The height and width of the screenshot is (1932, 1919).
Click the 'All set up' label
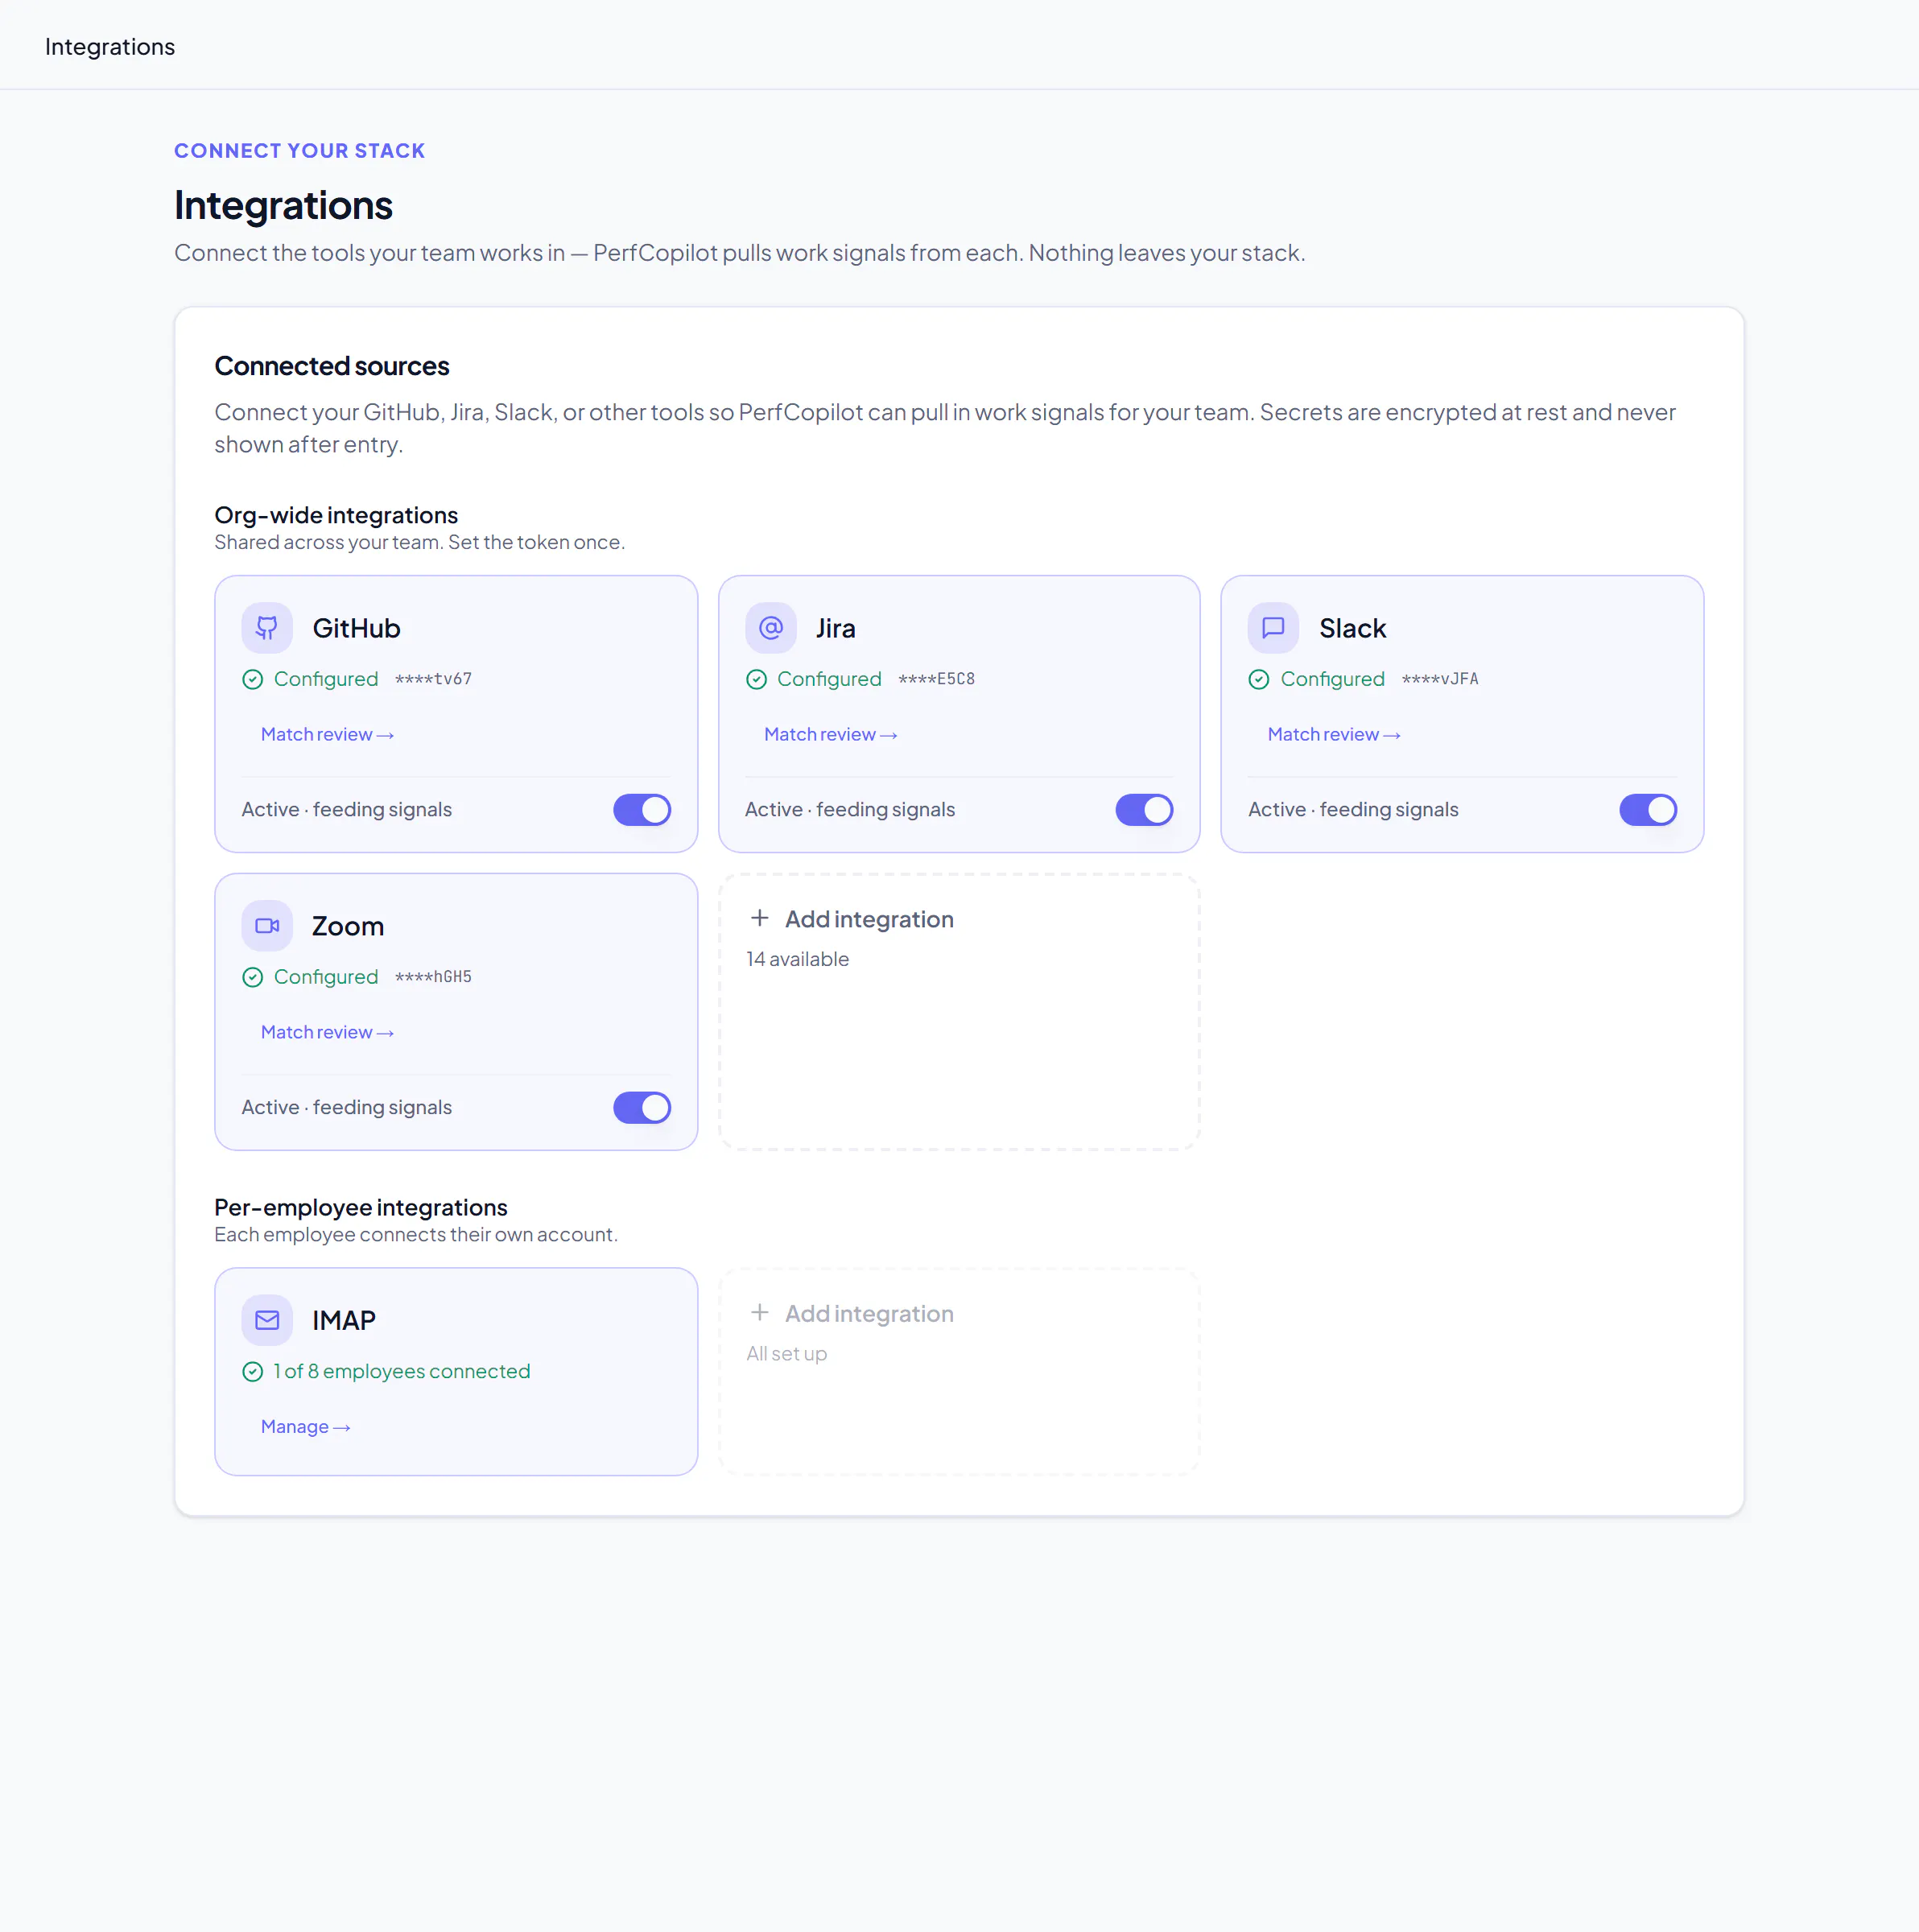click(786, 1353)
